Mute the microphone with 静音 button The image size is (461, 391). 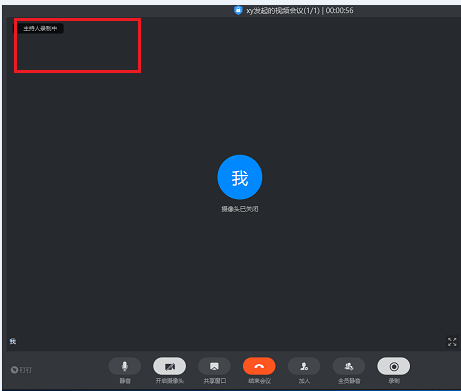tap(125, 366)
